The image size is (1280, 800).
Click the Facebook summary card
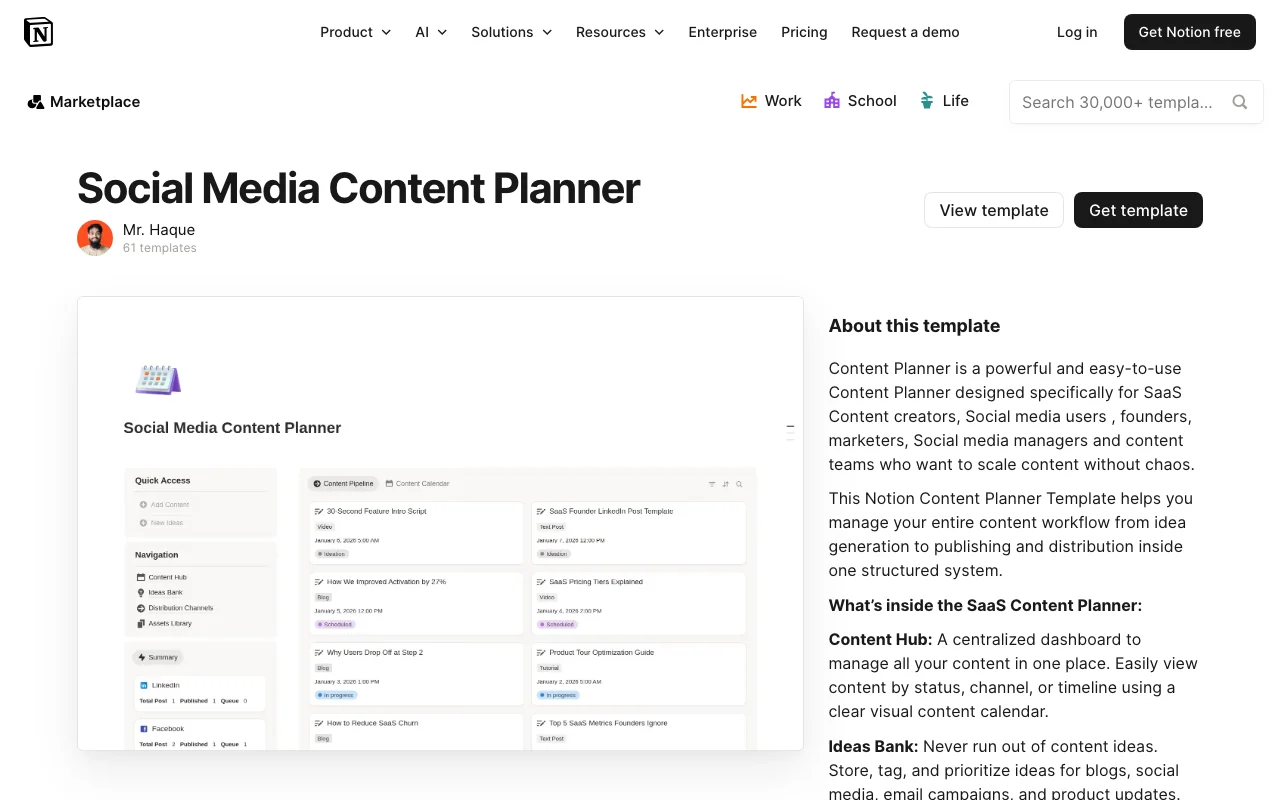tap(201, 735)
